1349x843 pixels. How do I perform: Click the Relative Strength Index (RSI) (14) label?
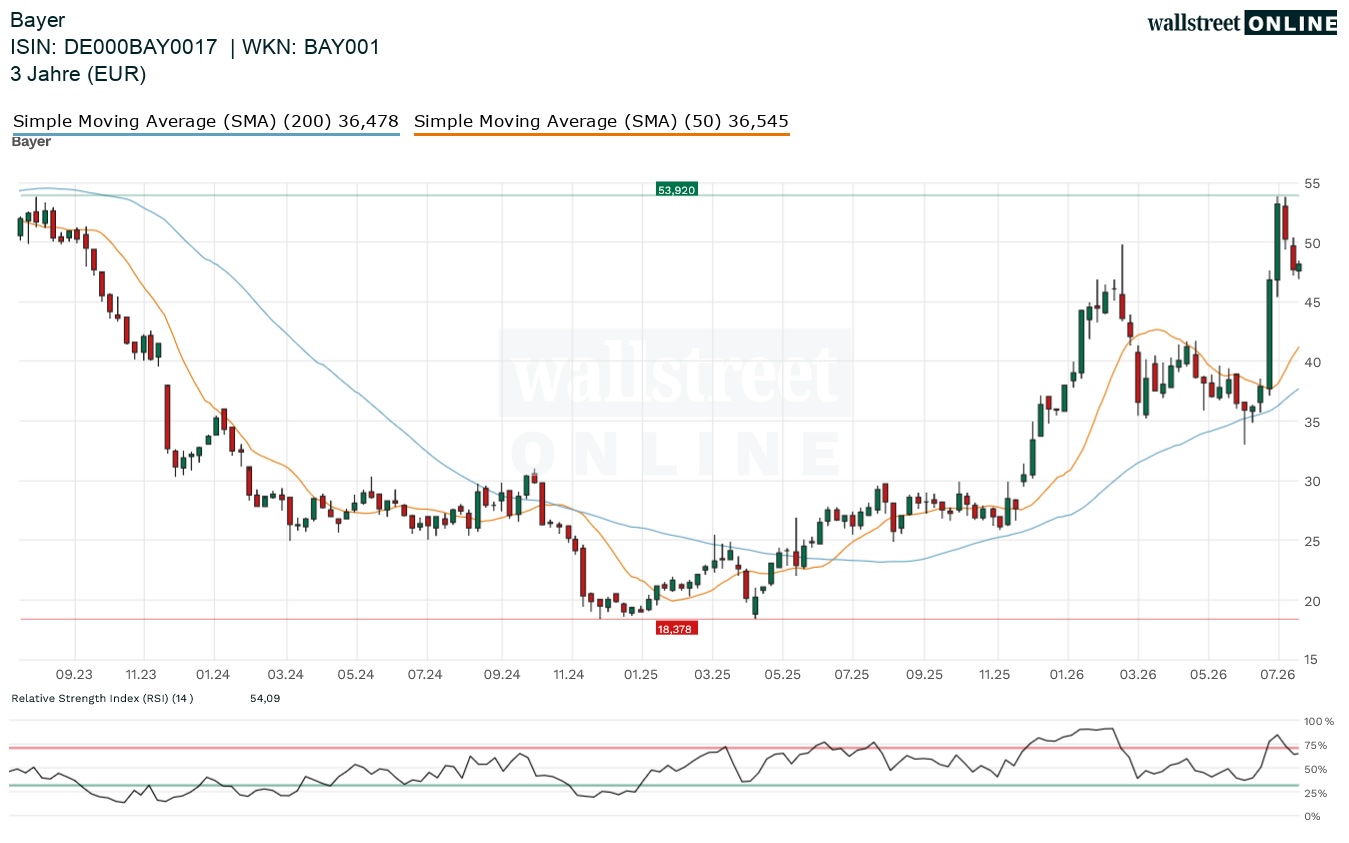point(102,698)
